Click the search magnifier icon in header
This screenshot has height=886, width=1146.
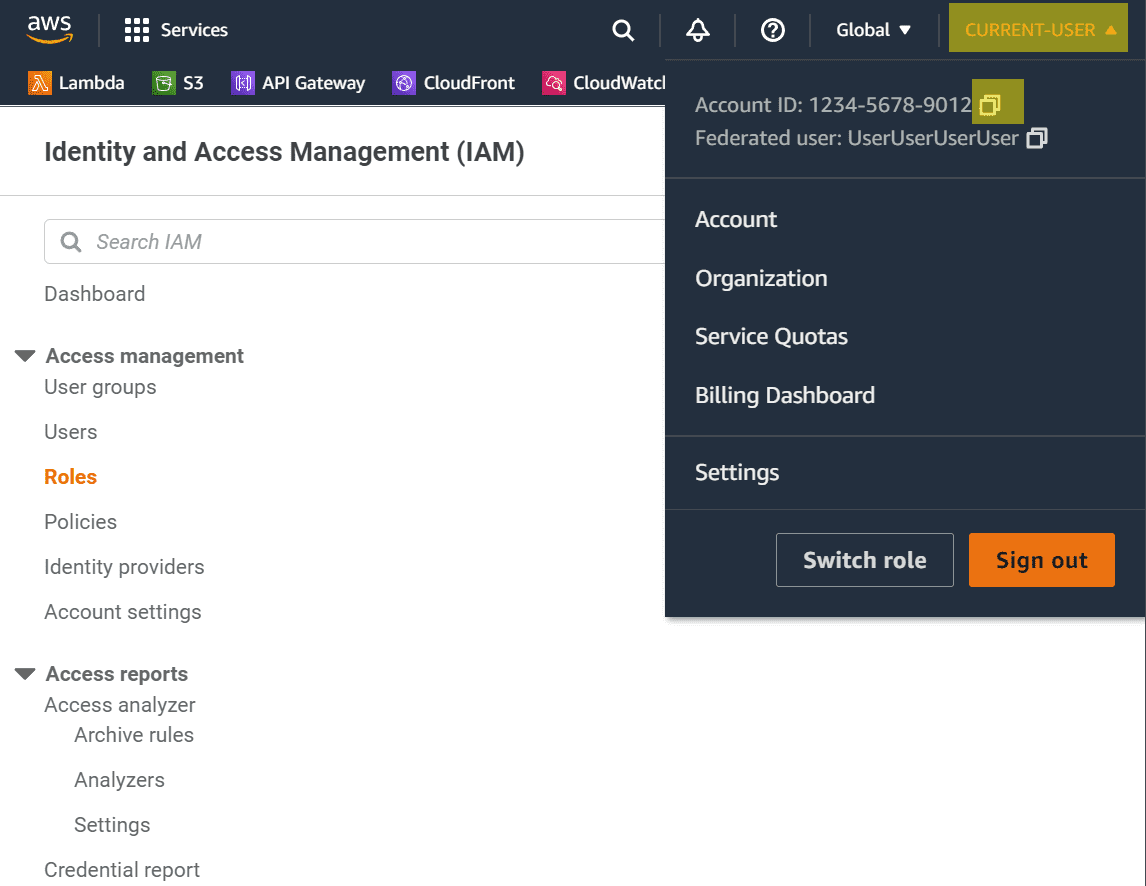623,30
